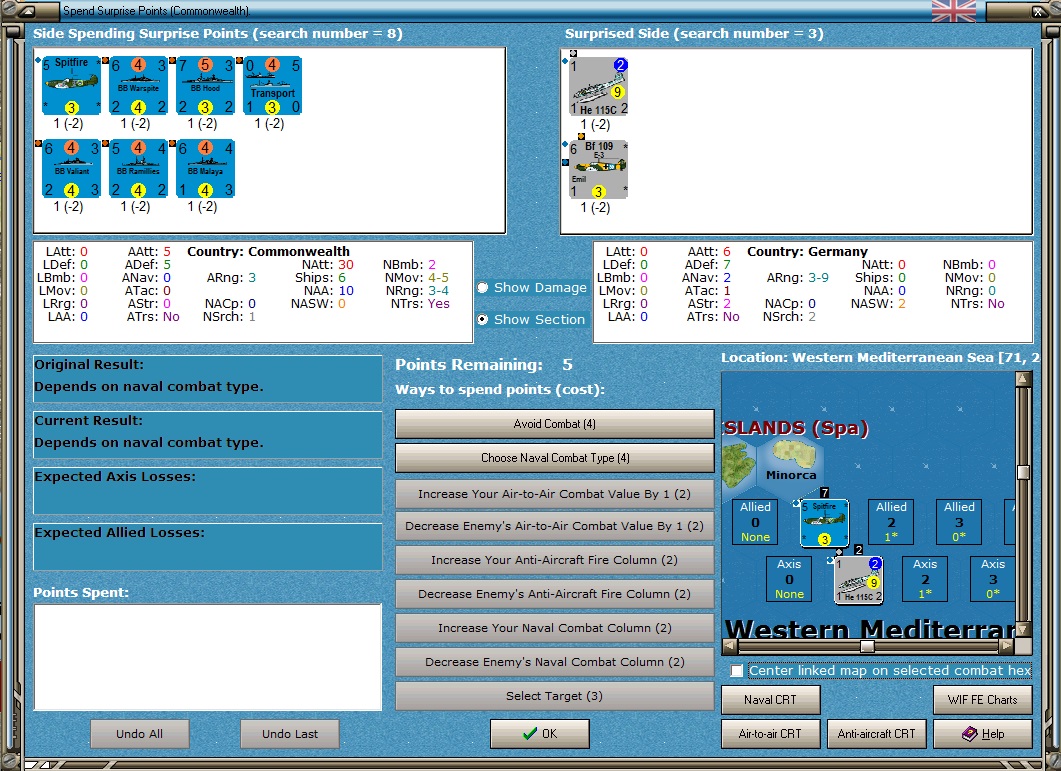This screenshot has width=1061, height=771.
Task: Select the Bf 109 Emil aircraft counter
Action: 598,169
